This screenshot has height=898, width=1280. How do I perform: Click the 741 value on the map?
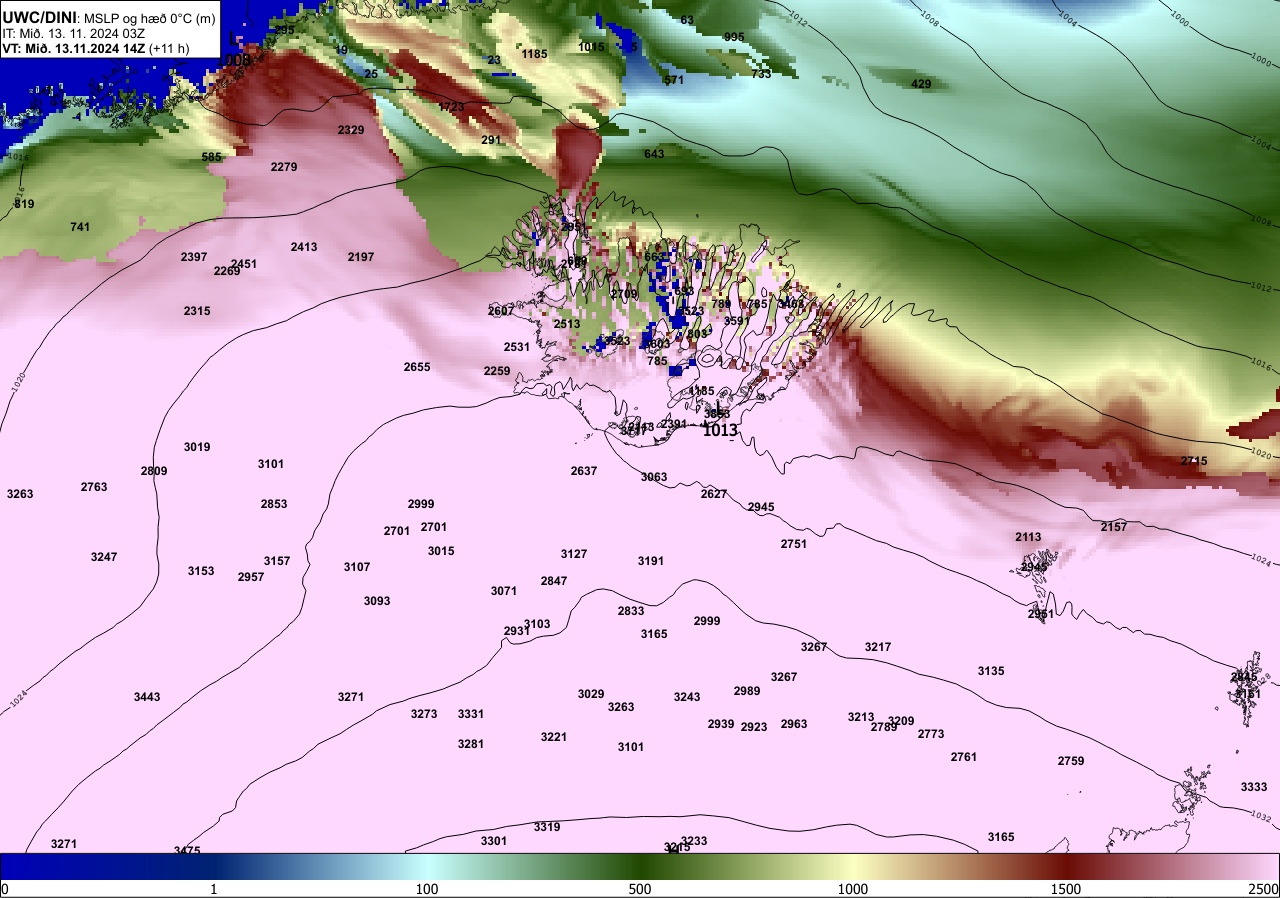(x=80, y=227)
